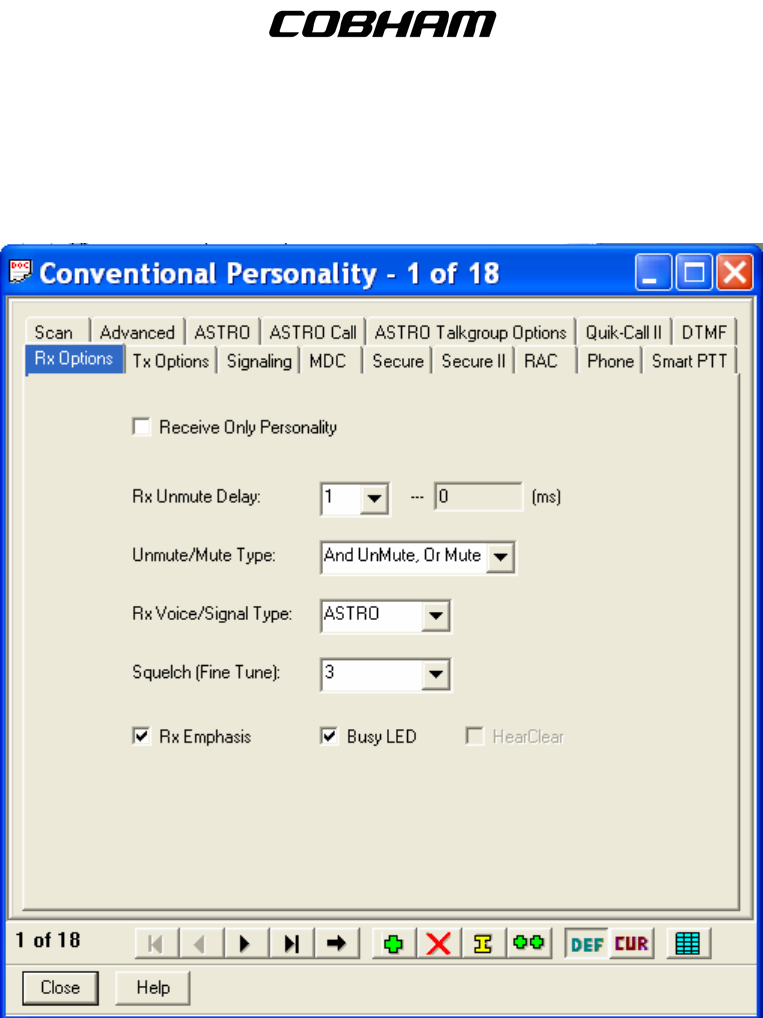This screenshot has height=1018, width=763.
Task: Enable Receive Only Personality checkbox
Action: click(x=141, y=427)
